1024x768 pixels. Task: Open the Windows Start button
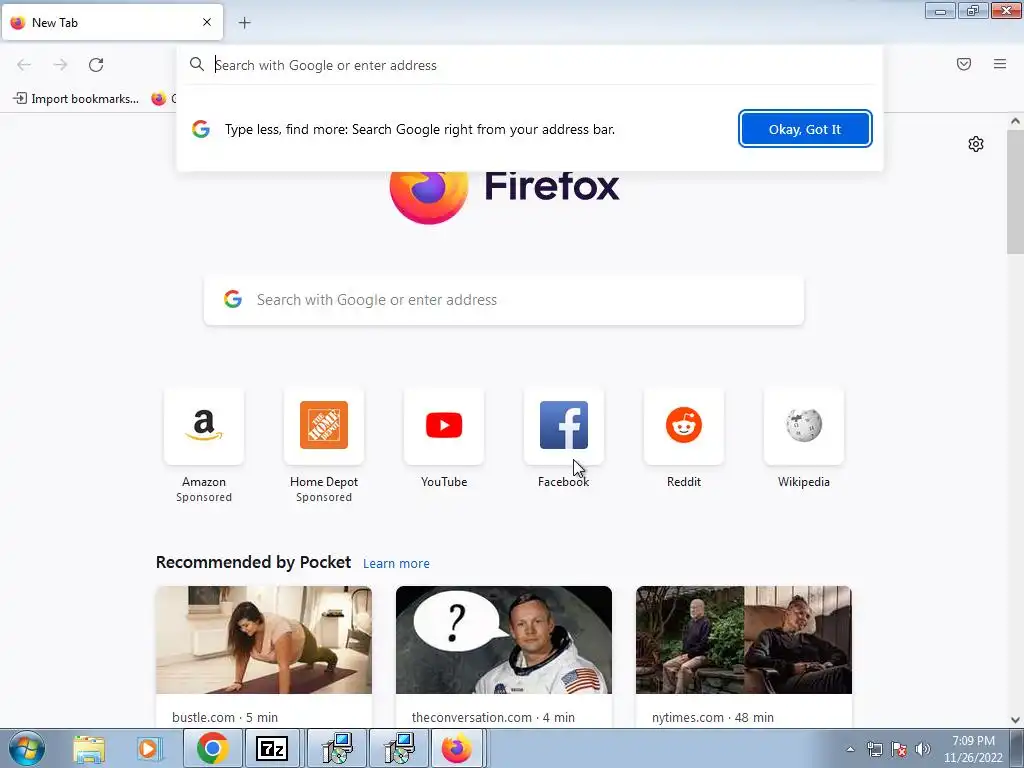pyautogui.click(x=27, y=748)
